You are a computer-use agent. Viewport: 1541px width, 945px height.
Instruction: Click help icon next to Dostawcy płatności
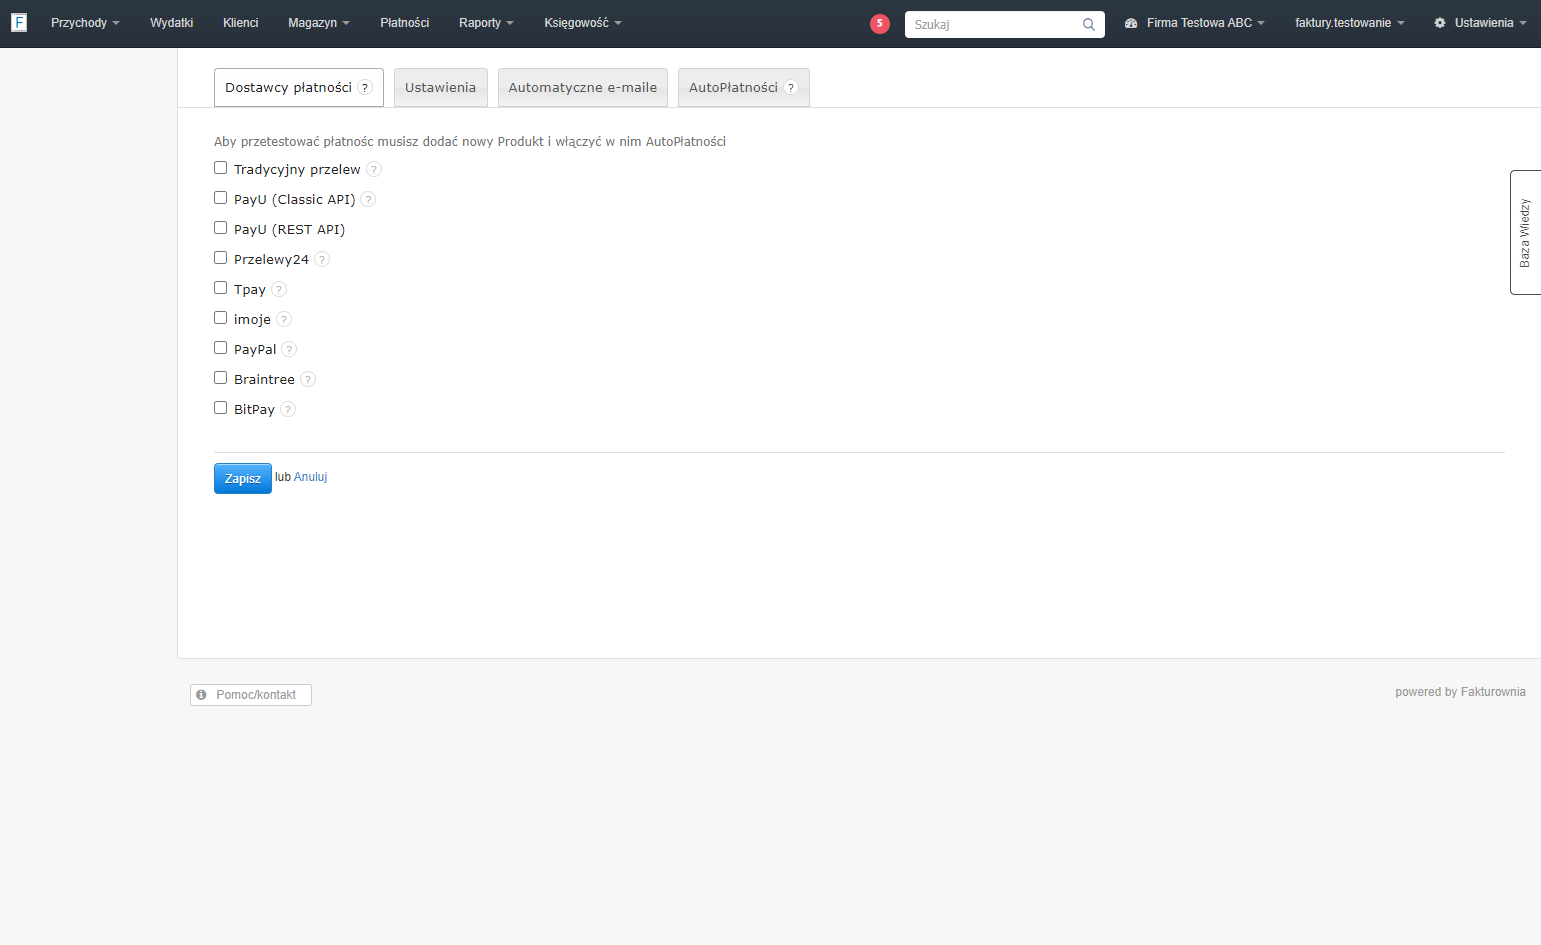365,88
